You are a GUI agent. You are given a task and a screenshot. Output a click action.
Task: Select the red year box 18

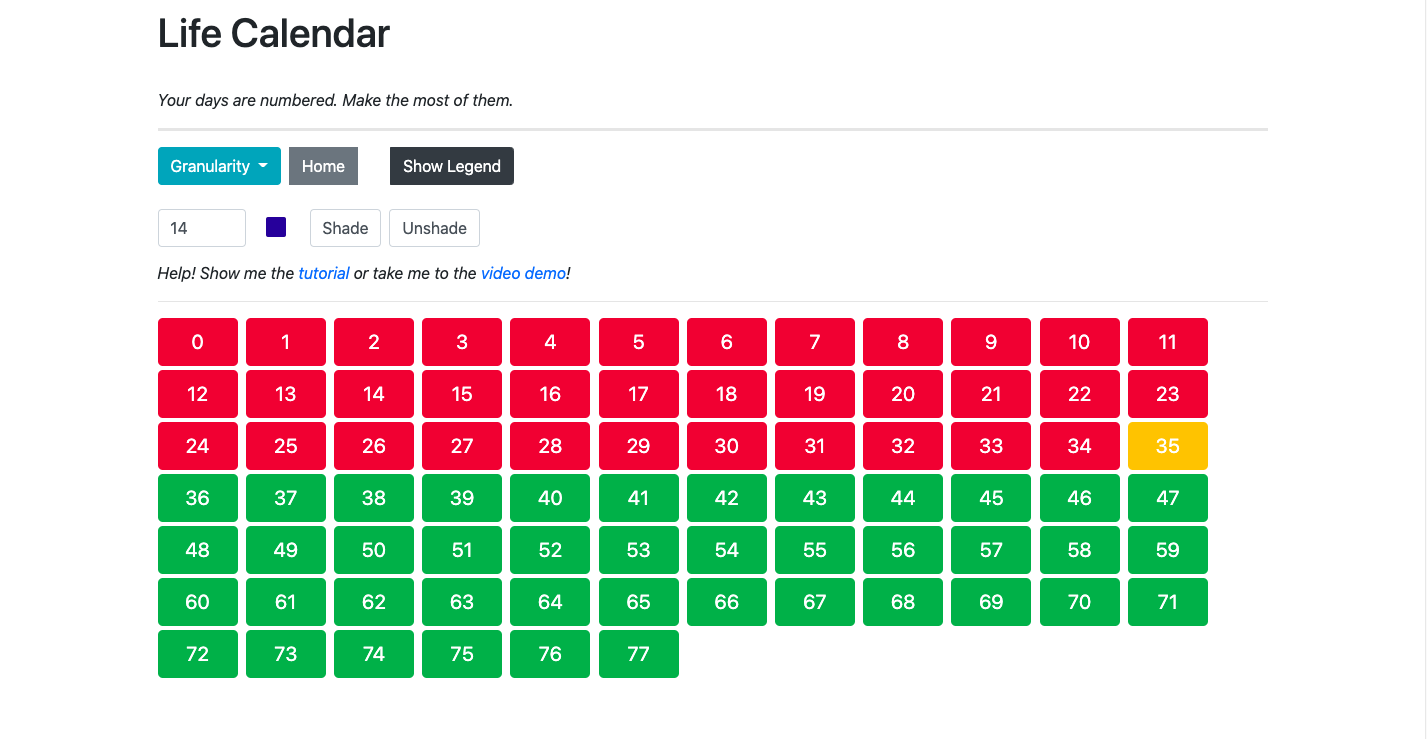click(727, 394)
